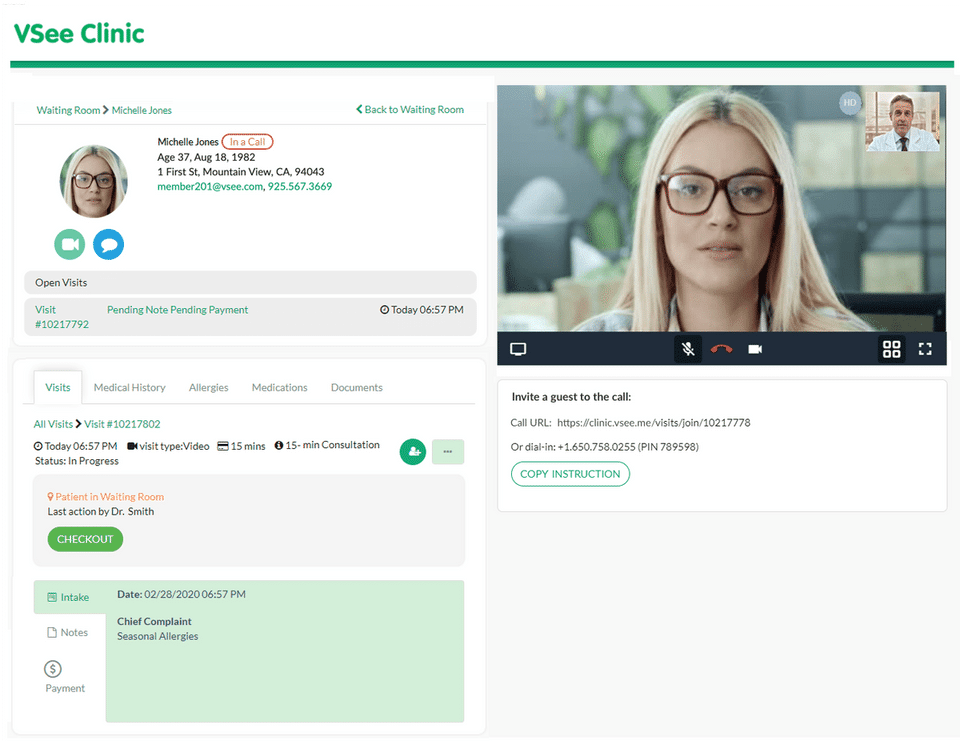Switch to Medical History tab
The image size is (960, 741).
[x=129, y=388]
